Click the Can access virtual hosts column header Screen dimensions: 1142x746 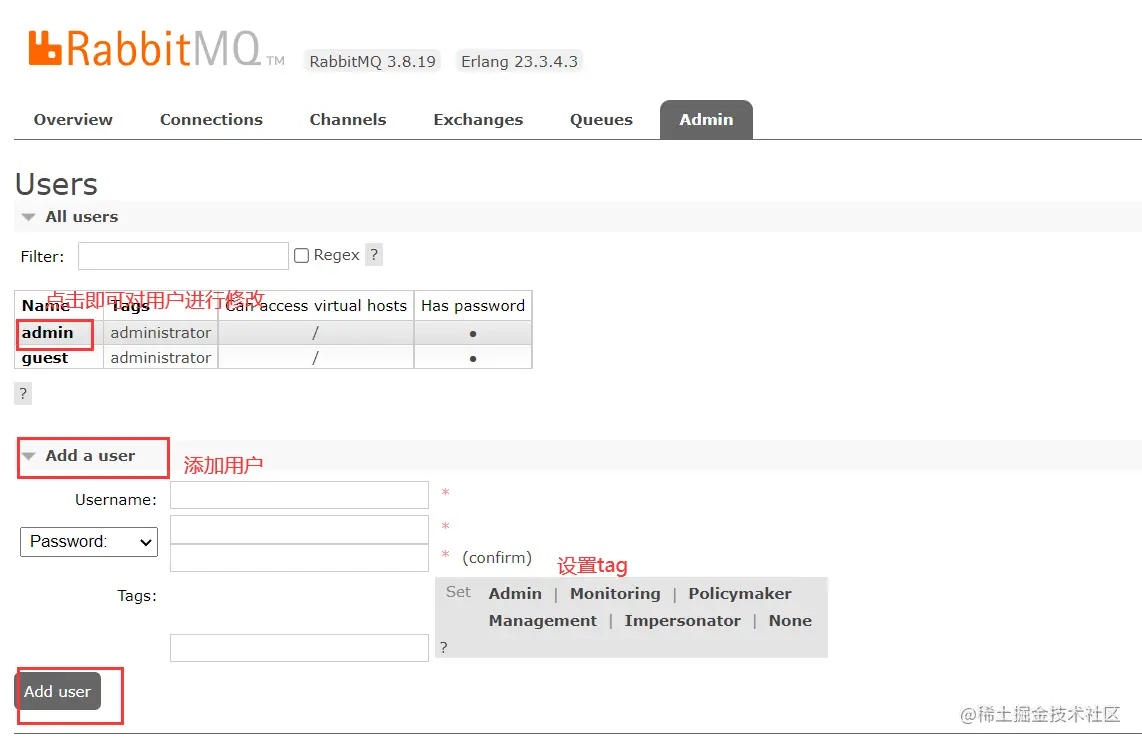(x=316, y=305)
